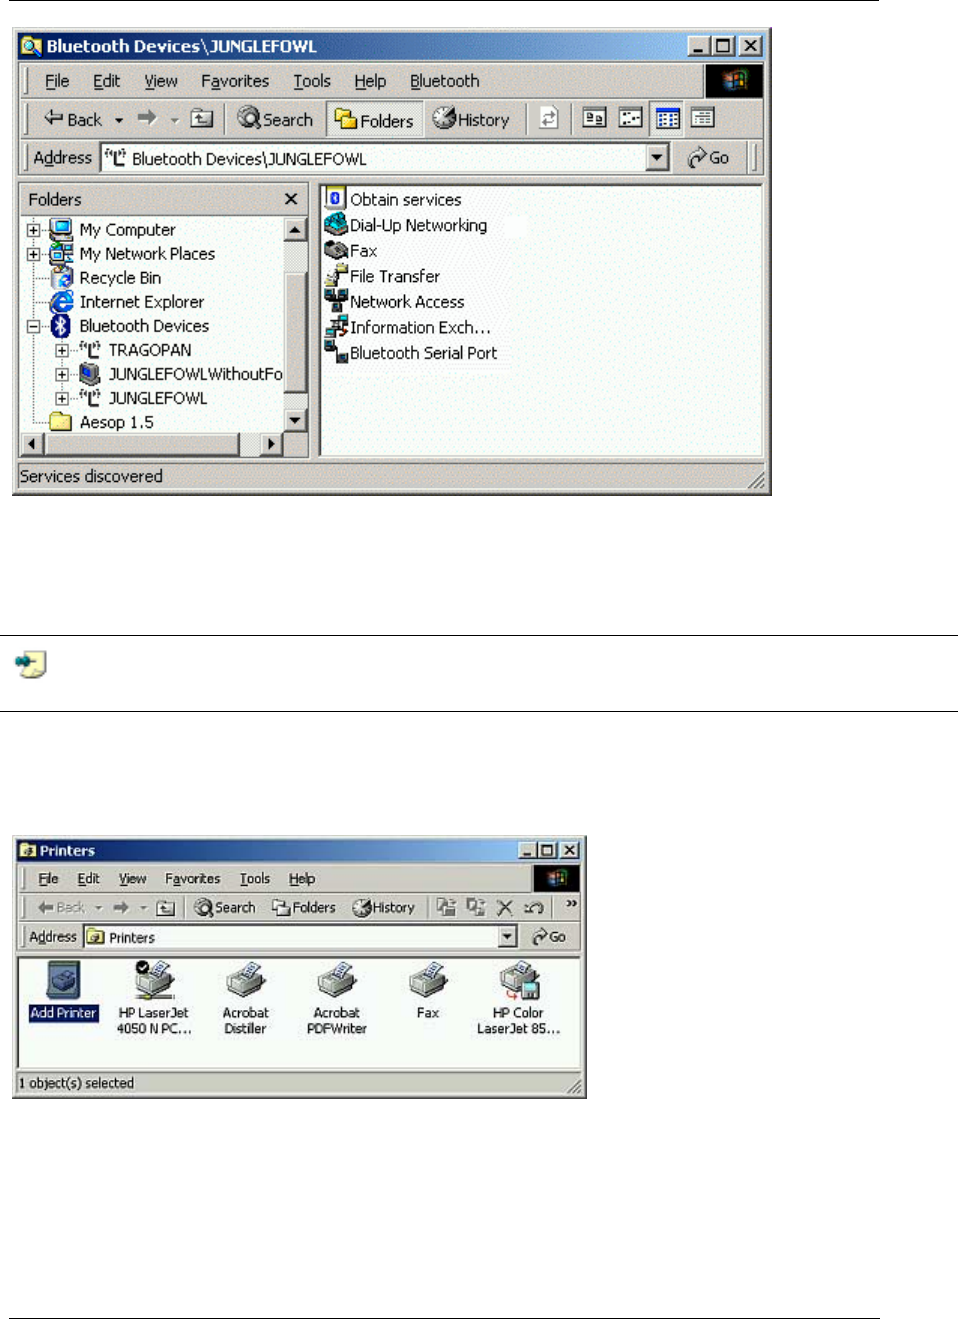Expand My Computer in the folder tree
The image size is (958, 1319).
pos(33,230)
